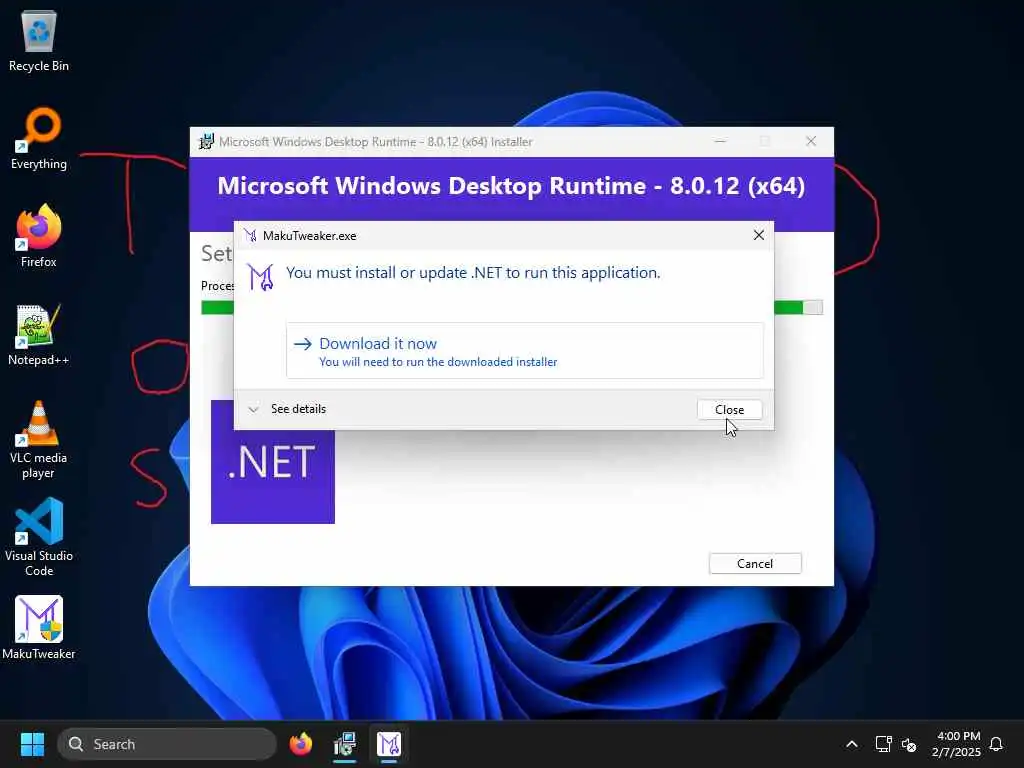Viewport: 1024px width, 768px height.
Task: Open the Everything search desktop shortcut
Action: (x=39, y=138)
